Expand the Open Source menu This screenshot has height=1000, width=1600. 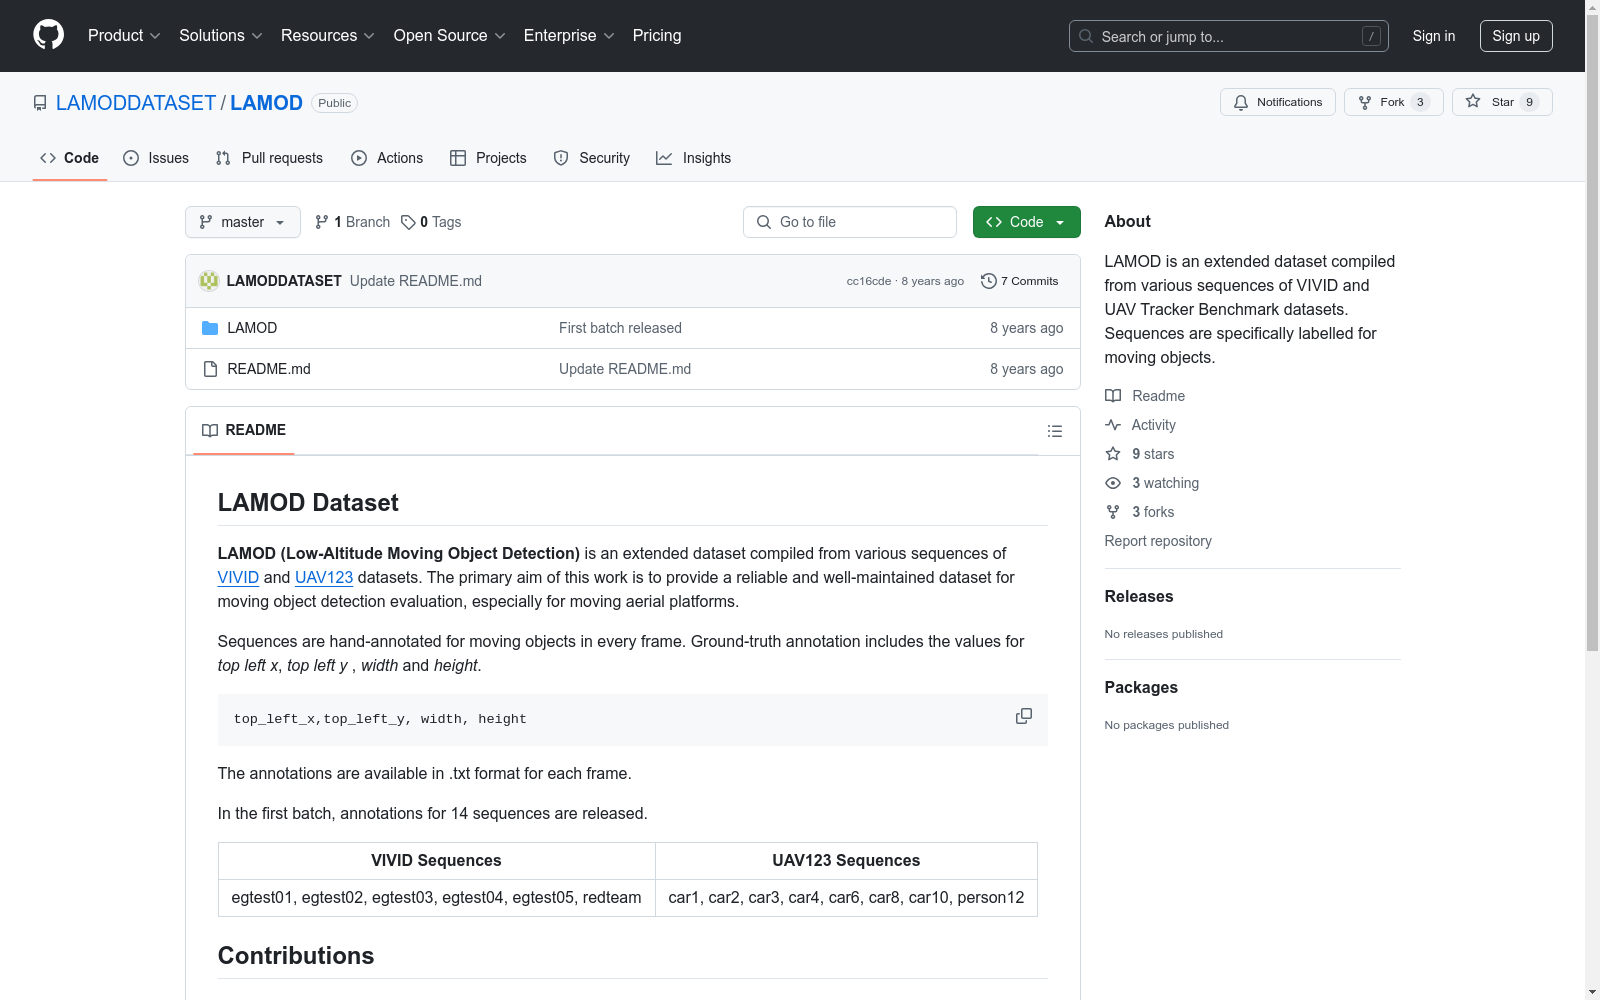tap(450, 36)
